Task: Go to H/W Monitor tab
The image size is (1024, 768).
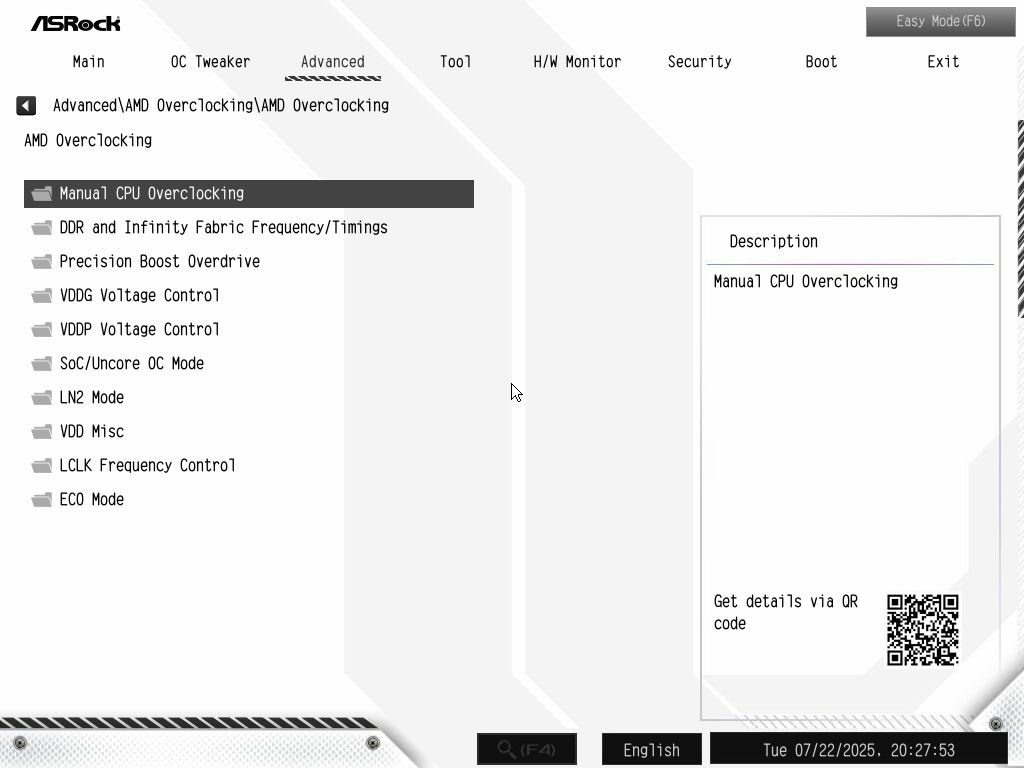Action: click(577, 61)
